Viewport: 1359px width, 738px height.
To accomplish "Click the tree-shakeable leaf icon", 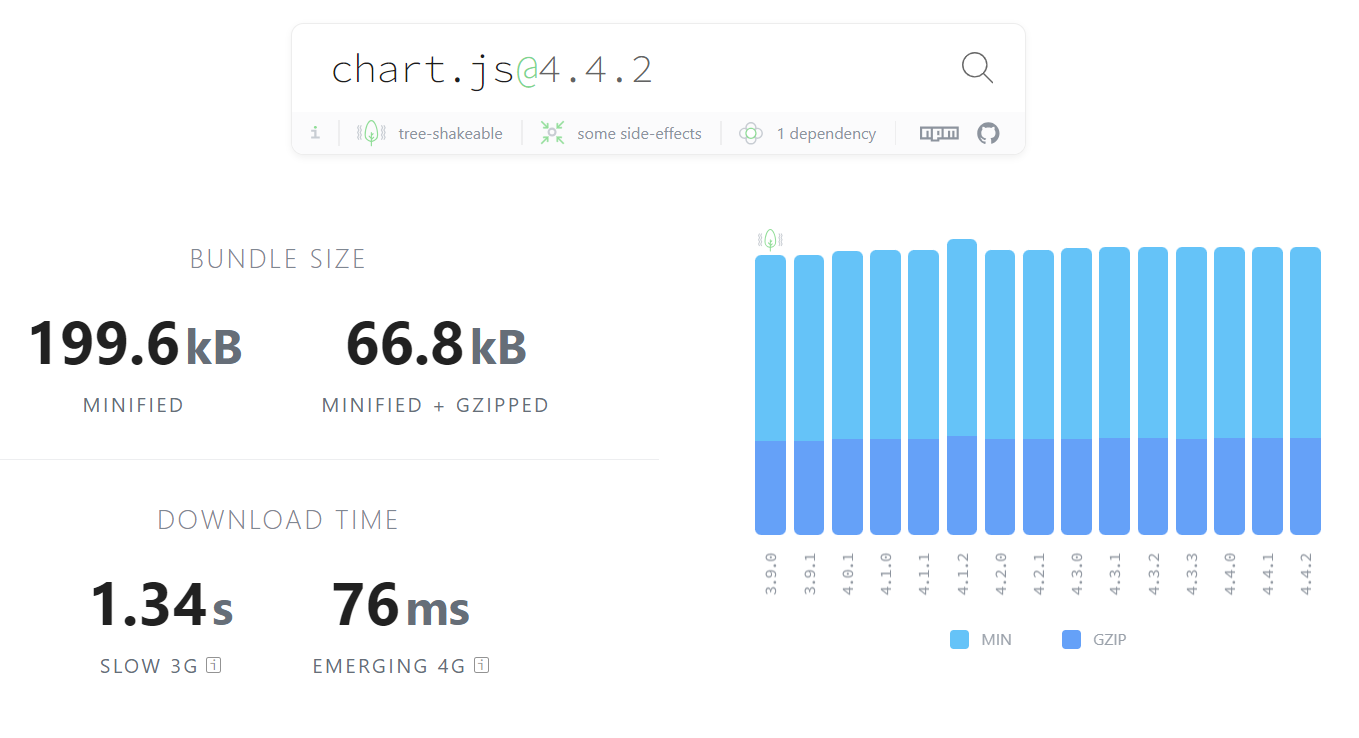I will (x=371, y=133).
